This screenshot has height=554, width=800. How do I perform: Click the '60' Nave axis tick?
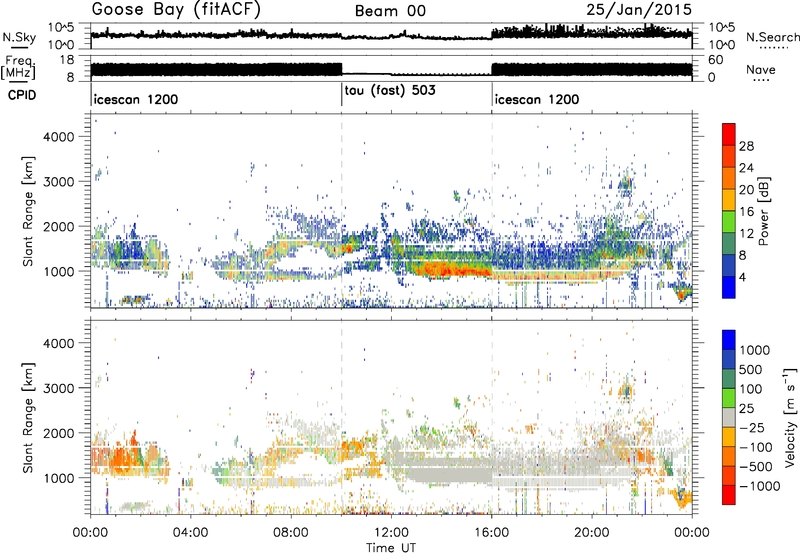pyautogui.click(x=716, y=60)
